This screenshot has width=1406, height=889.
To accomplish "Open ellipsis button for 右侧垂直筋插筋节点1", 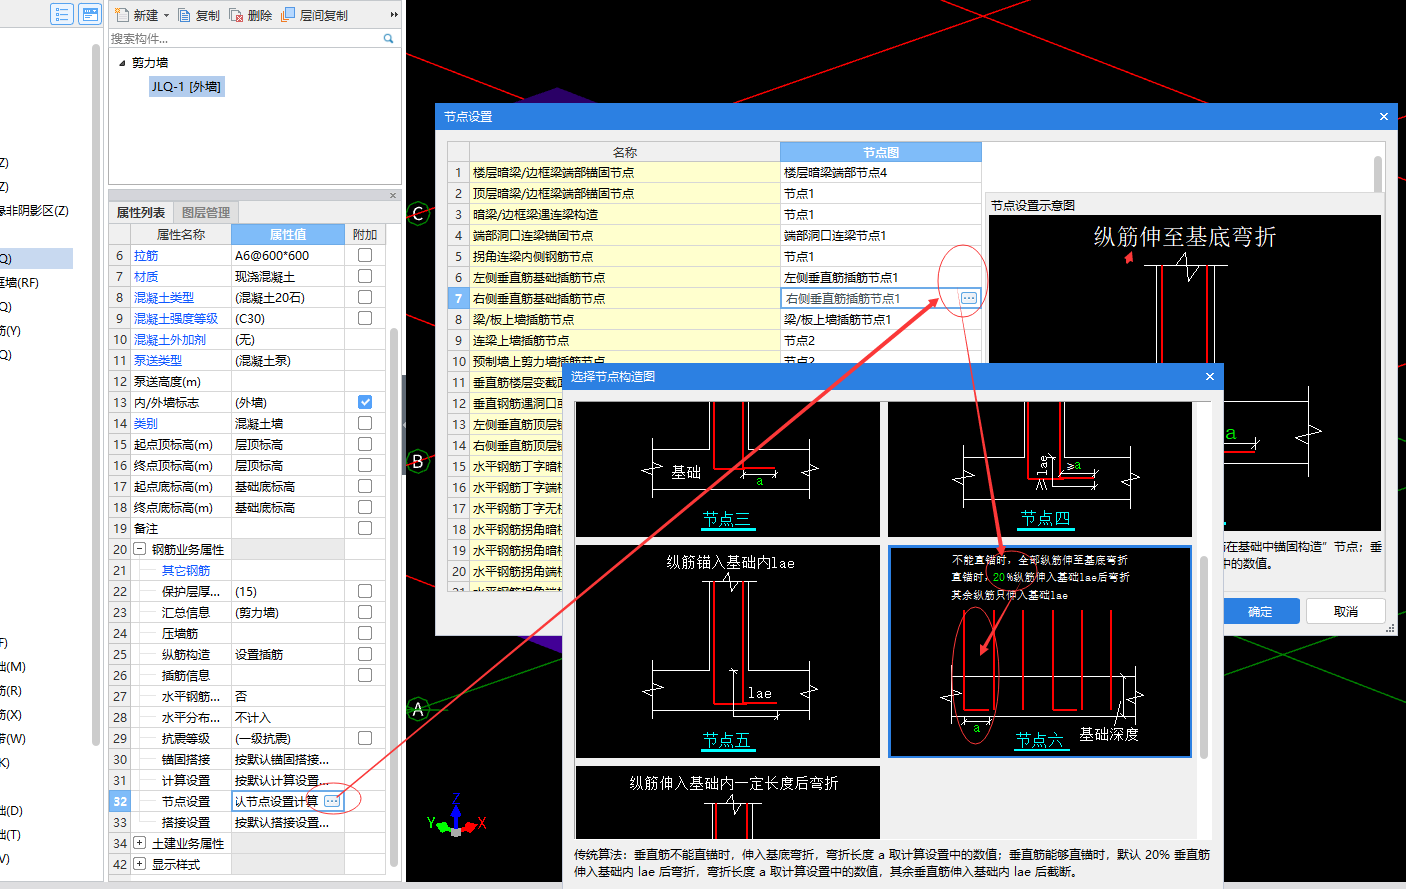I will click(x=969, y=298).
